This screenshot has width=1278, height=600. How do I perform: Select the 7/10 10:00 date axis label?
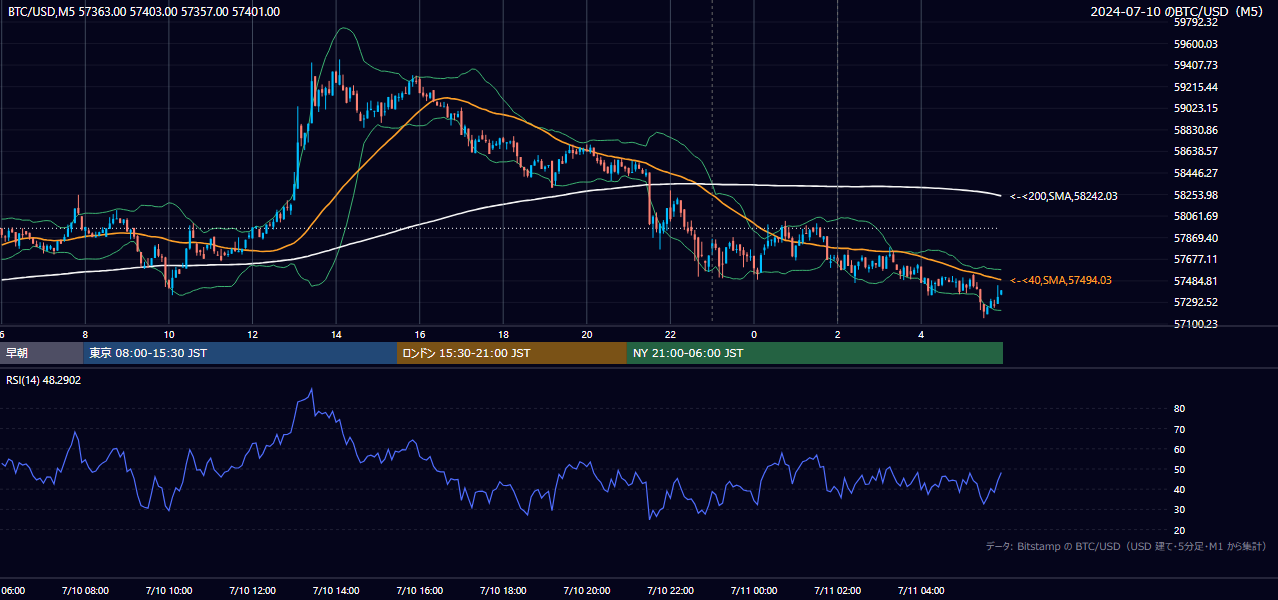pos(169,590)
